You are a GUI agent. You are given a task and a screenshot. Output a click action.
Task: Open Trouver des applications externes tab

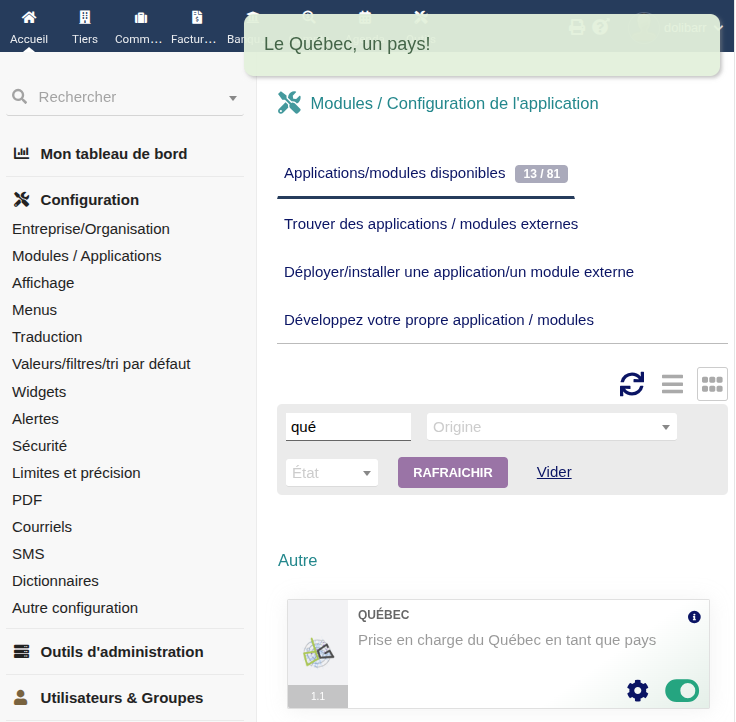point(431,224)
